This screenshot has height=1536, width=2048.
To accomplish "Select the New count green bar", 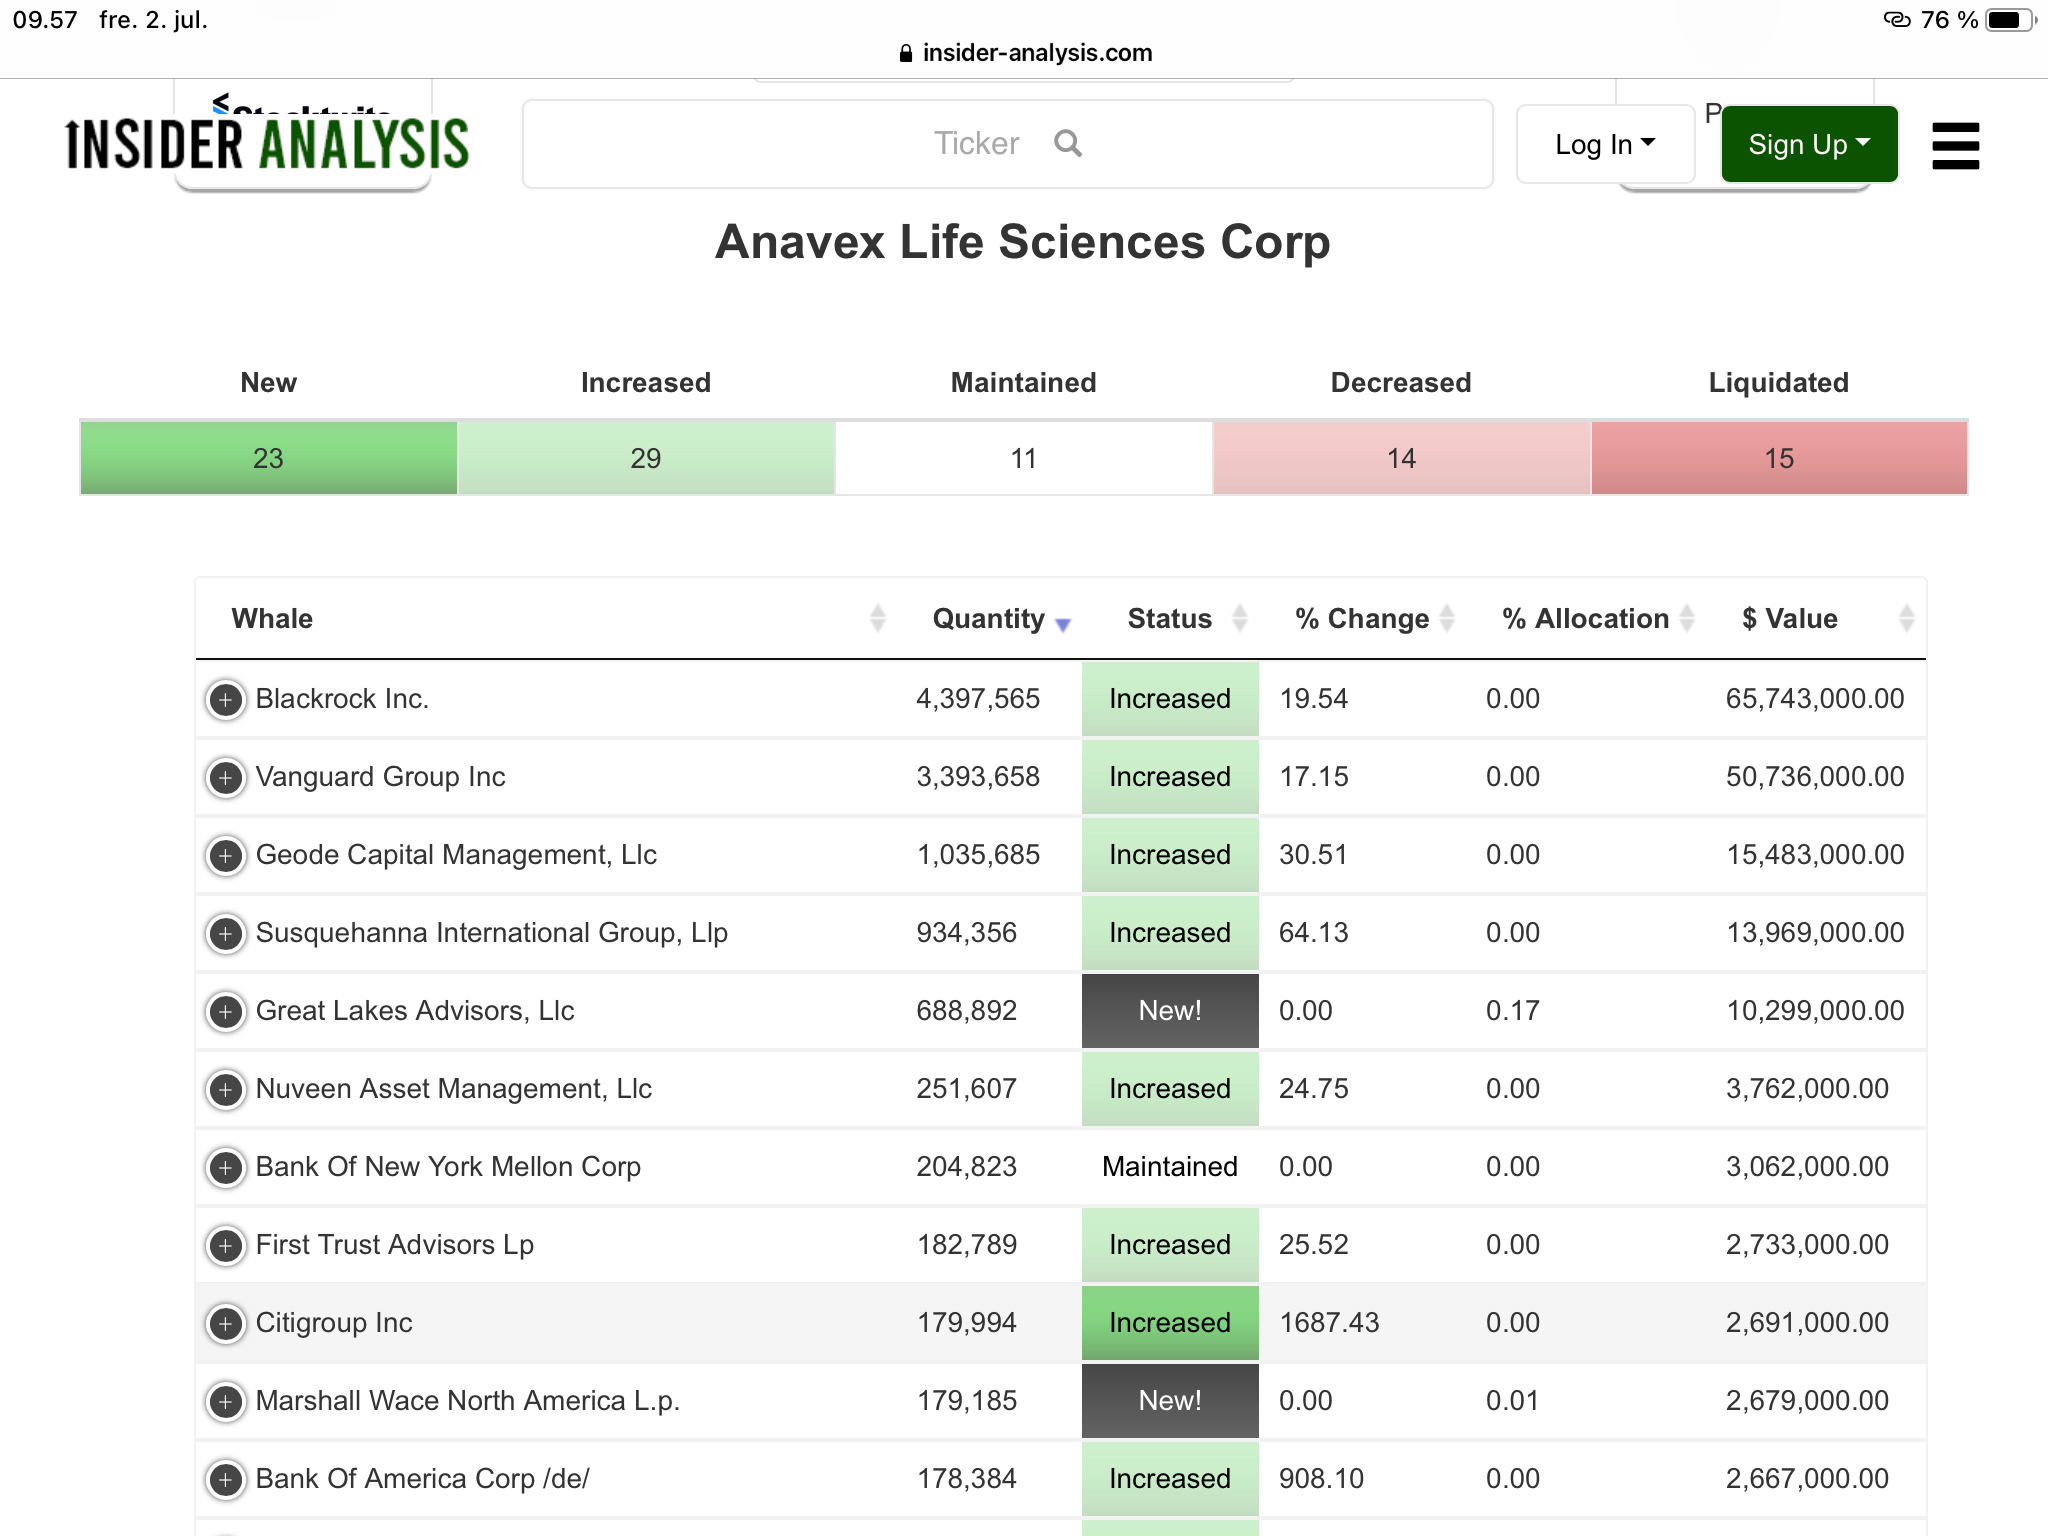I will (268, 458).
